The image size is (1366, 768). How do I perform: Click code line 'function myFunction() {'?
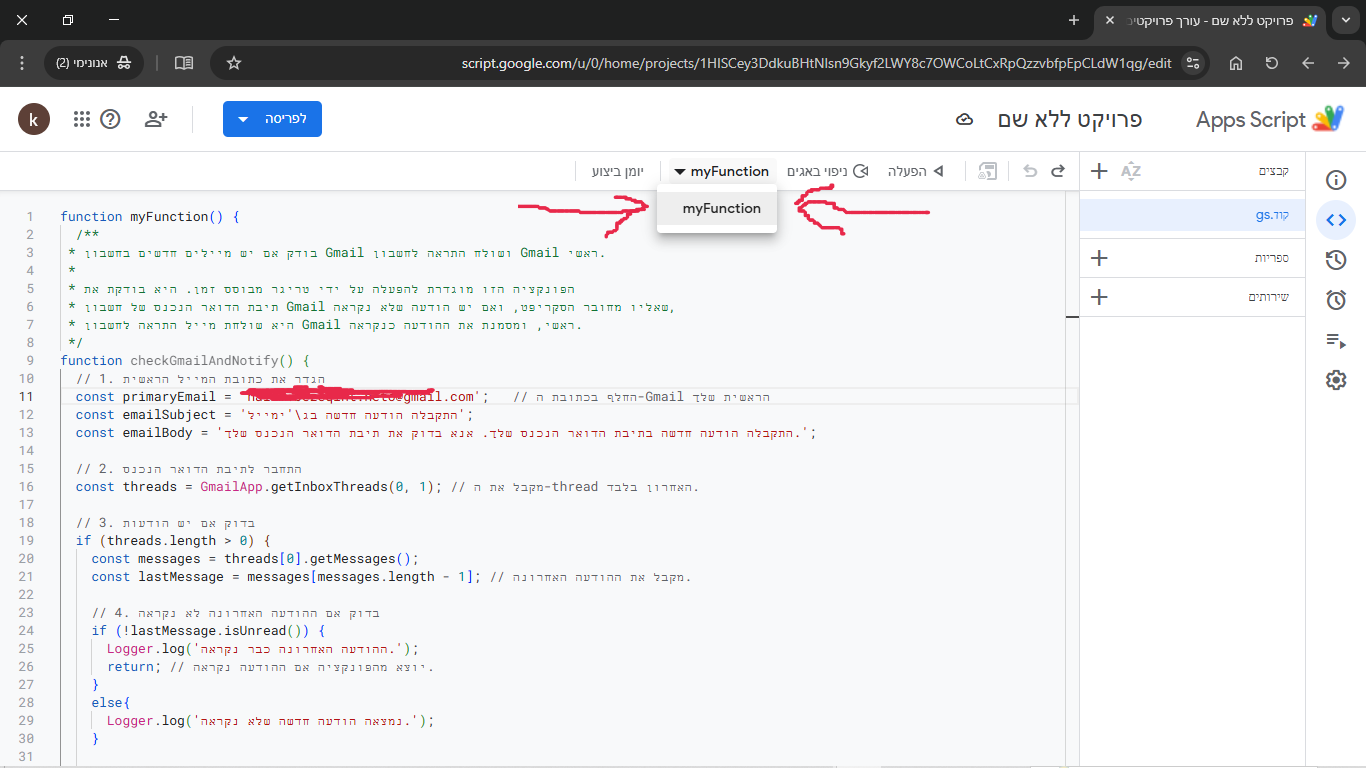click(150, 216)
